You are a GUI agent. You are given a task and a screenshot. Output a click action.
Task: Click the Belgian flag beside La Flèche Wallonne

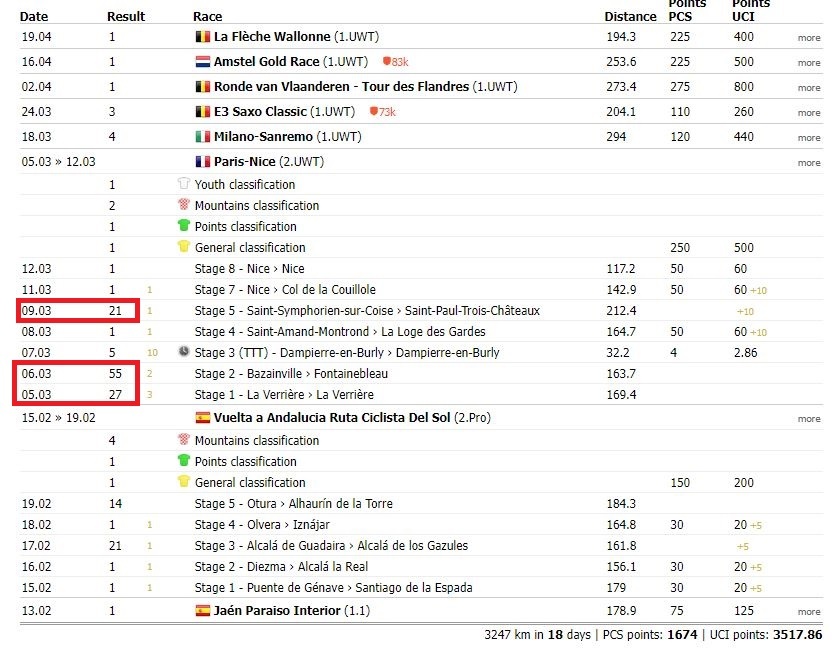click(x=202, y=37)
